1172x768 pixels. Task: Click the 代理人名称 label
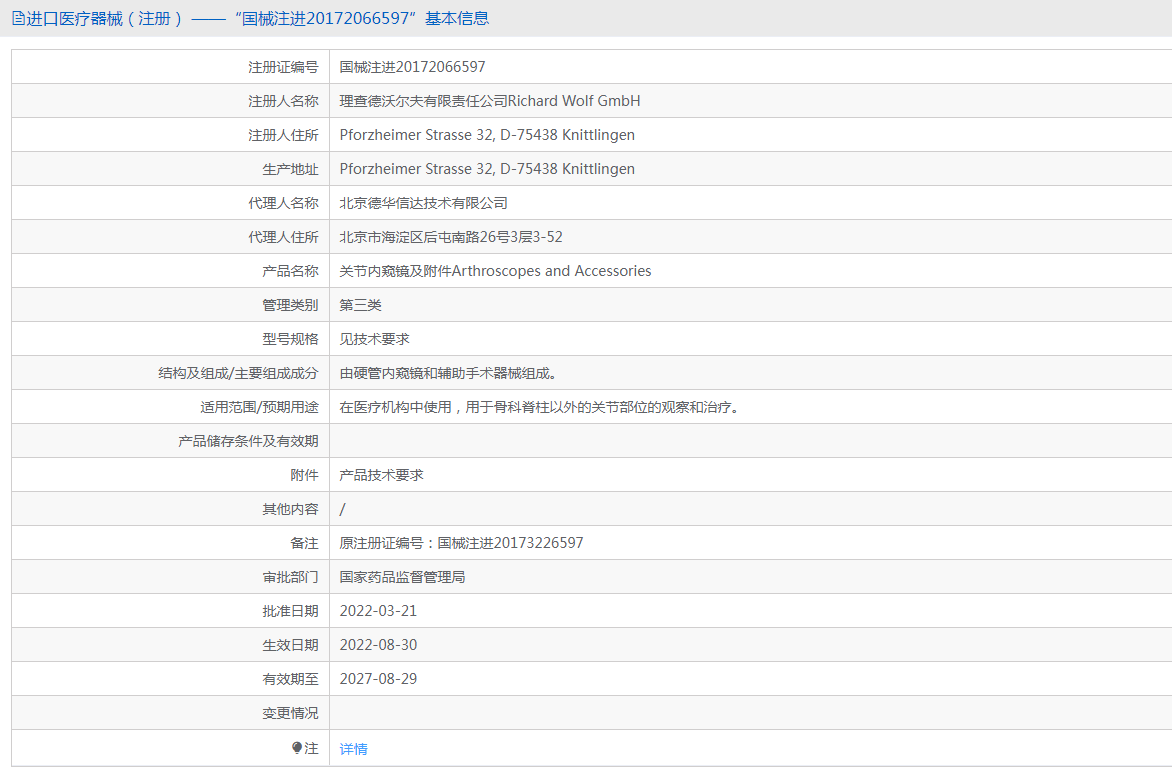tap(283, 203)
